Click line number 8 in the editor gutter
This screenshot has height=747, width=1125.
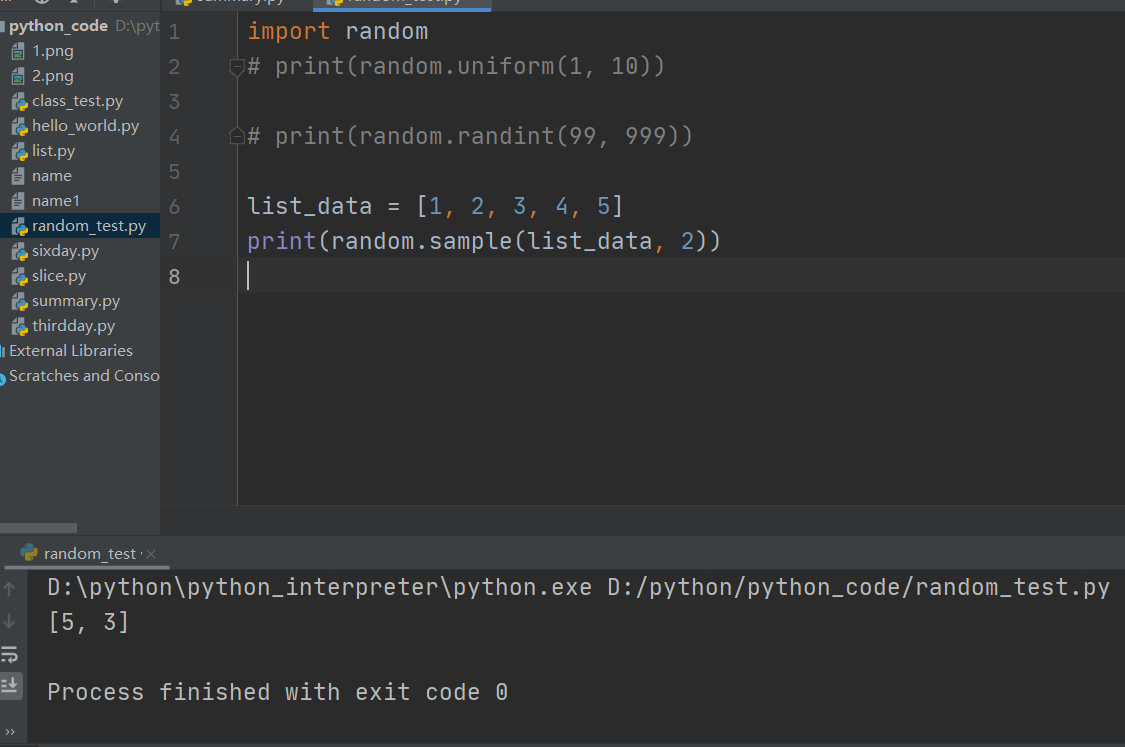[174, 276]
